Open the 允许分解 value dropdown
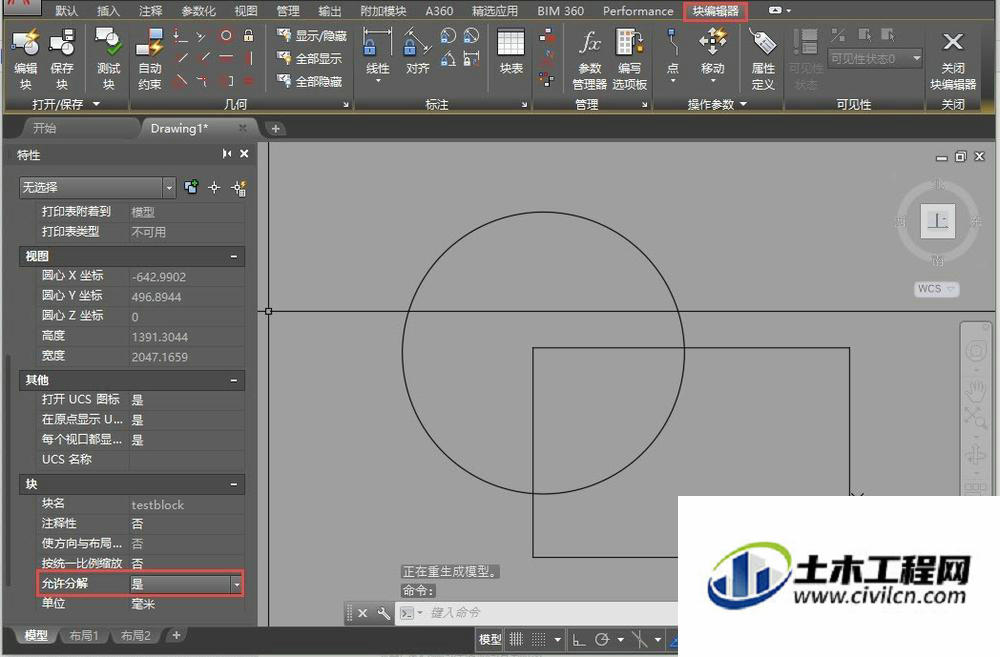The height and width of the screenshot is (657, 1000). [x=237, y=584]
